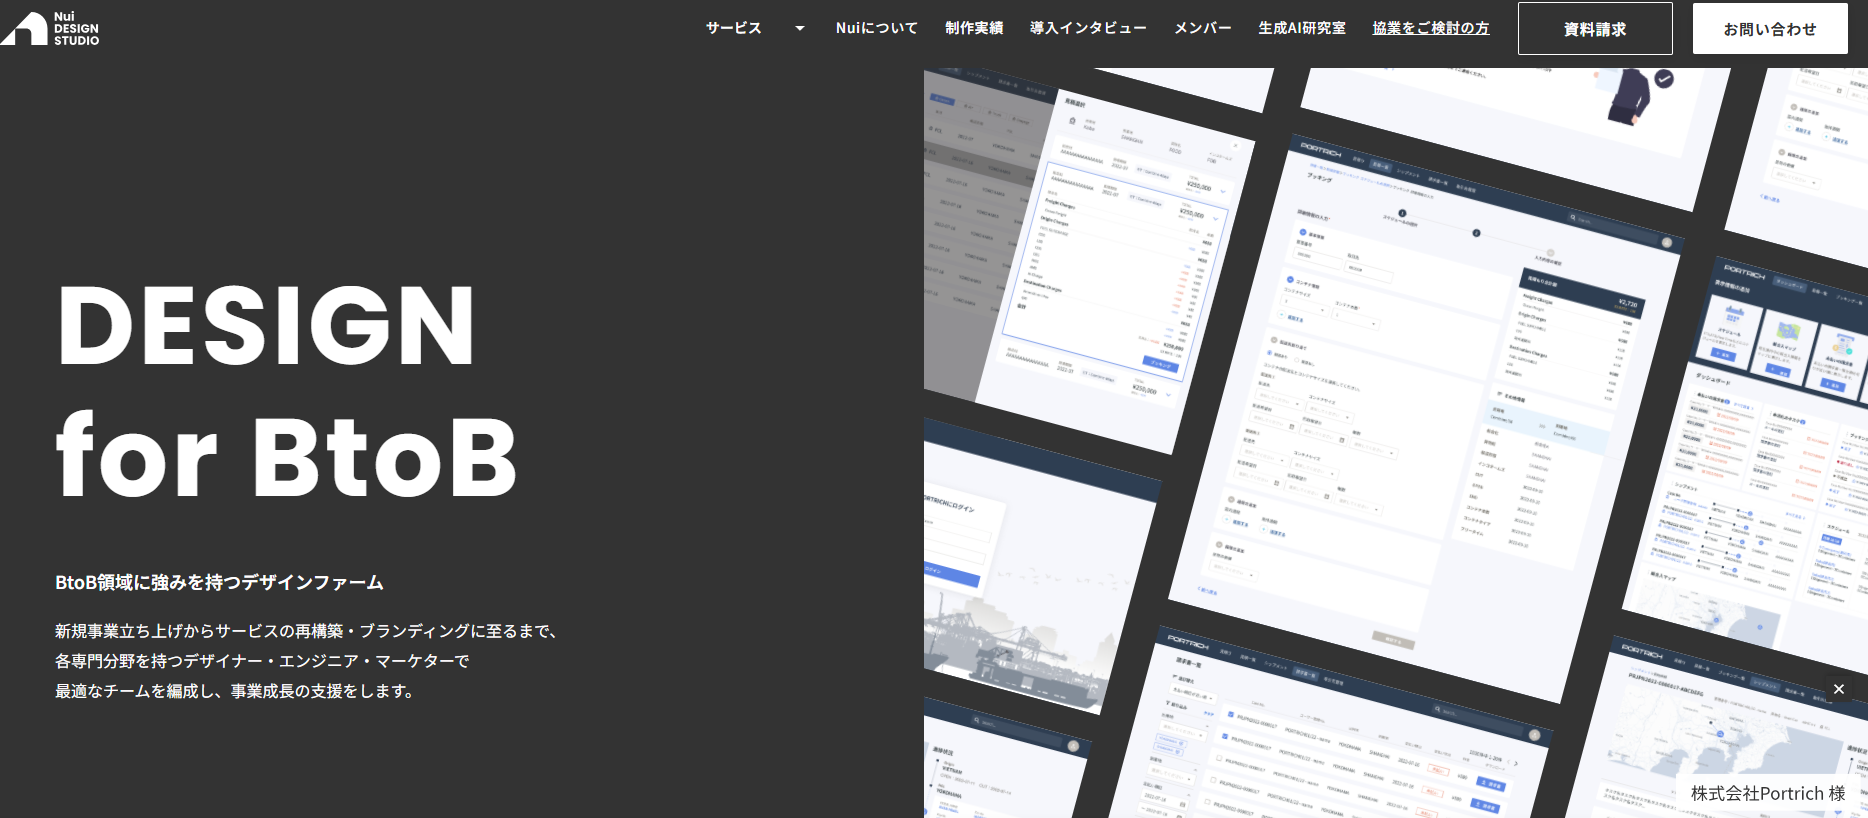This screenshot has width=1868, height=818.
Task: Click the 株式会社Portrich 様 caption label
Action: (1767, 793)
